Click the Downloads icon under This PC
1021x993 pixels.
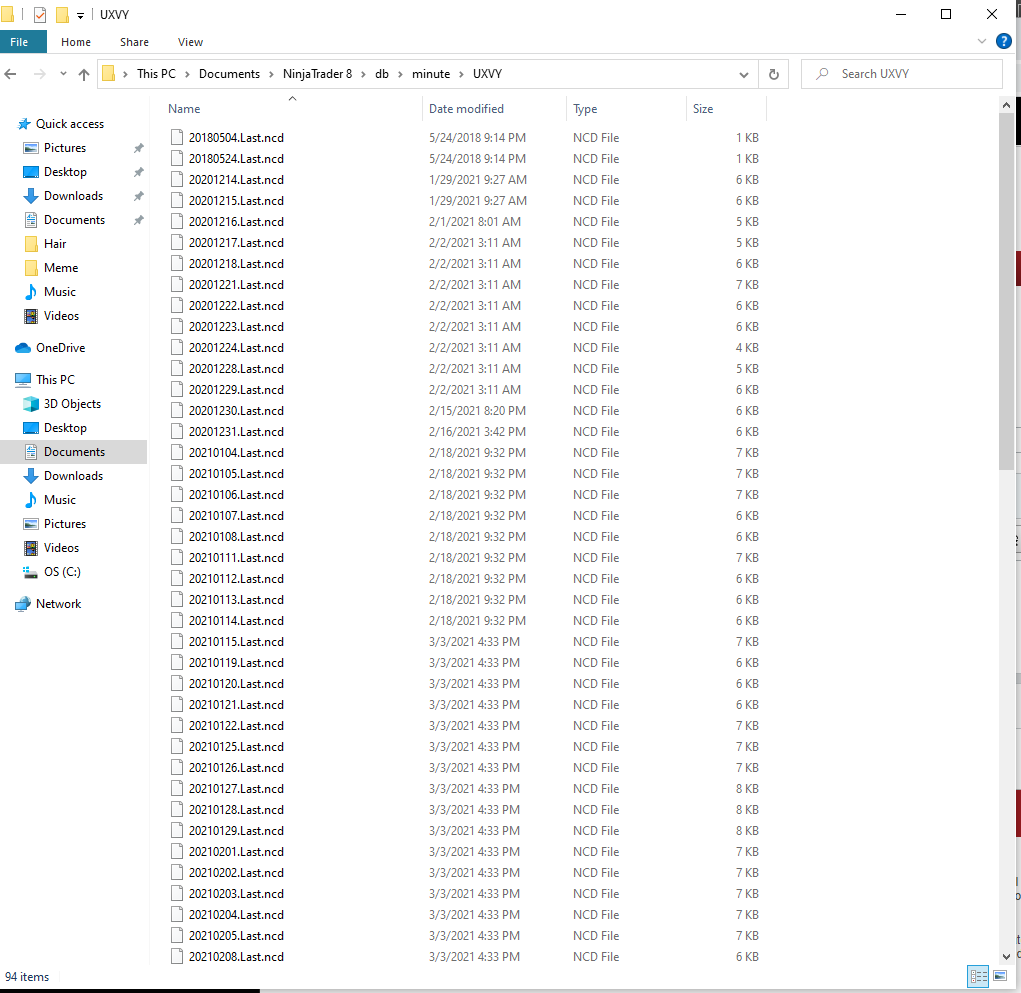(31, 476)
